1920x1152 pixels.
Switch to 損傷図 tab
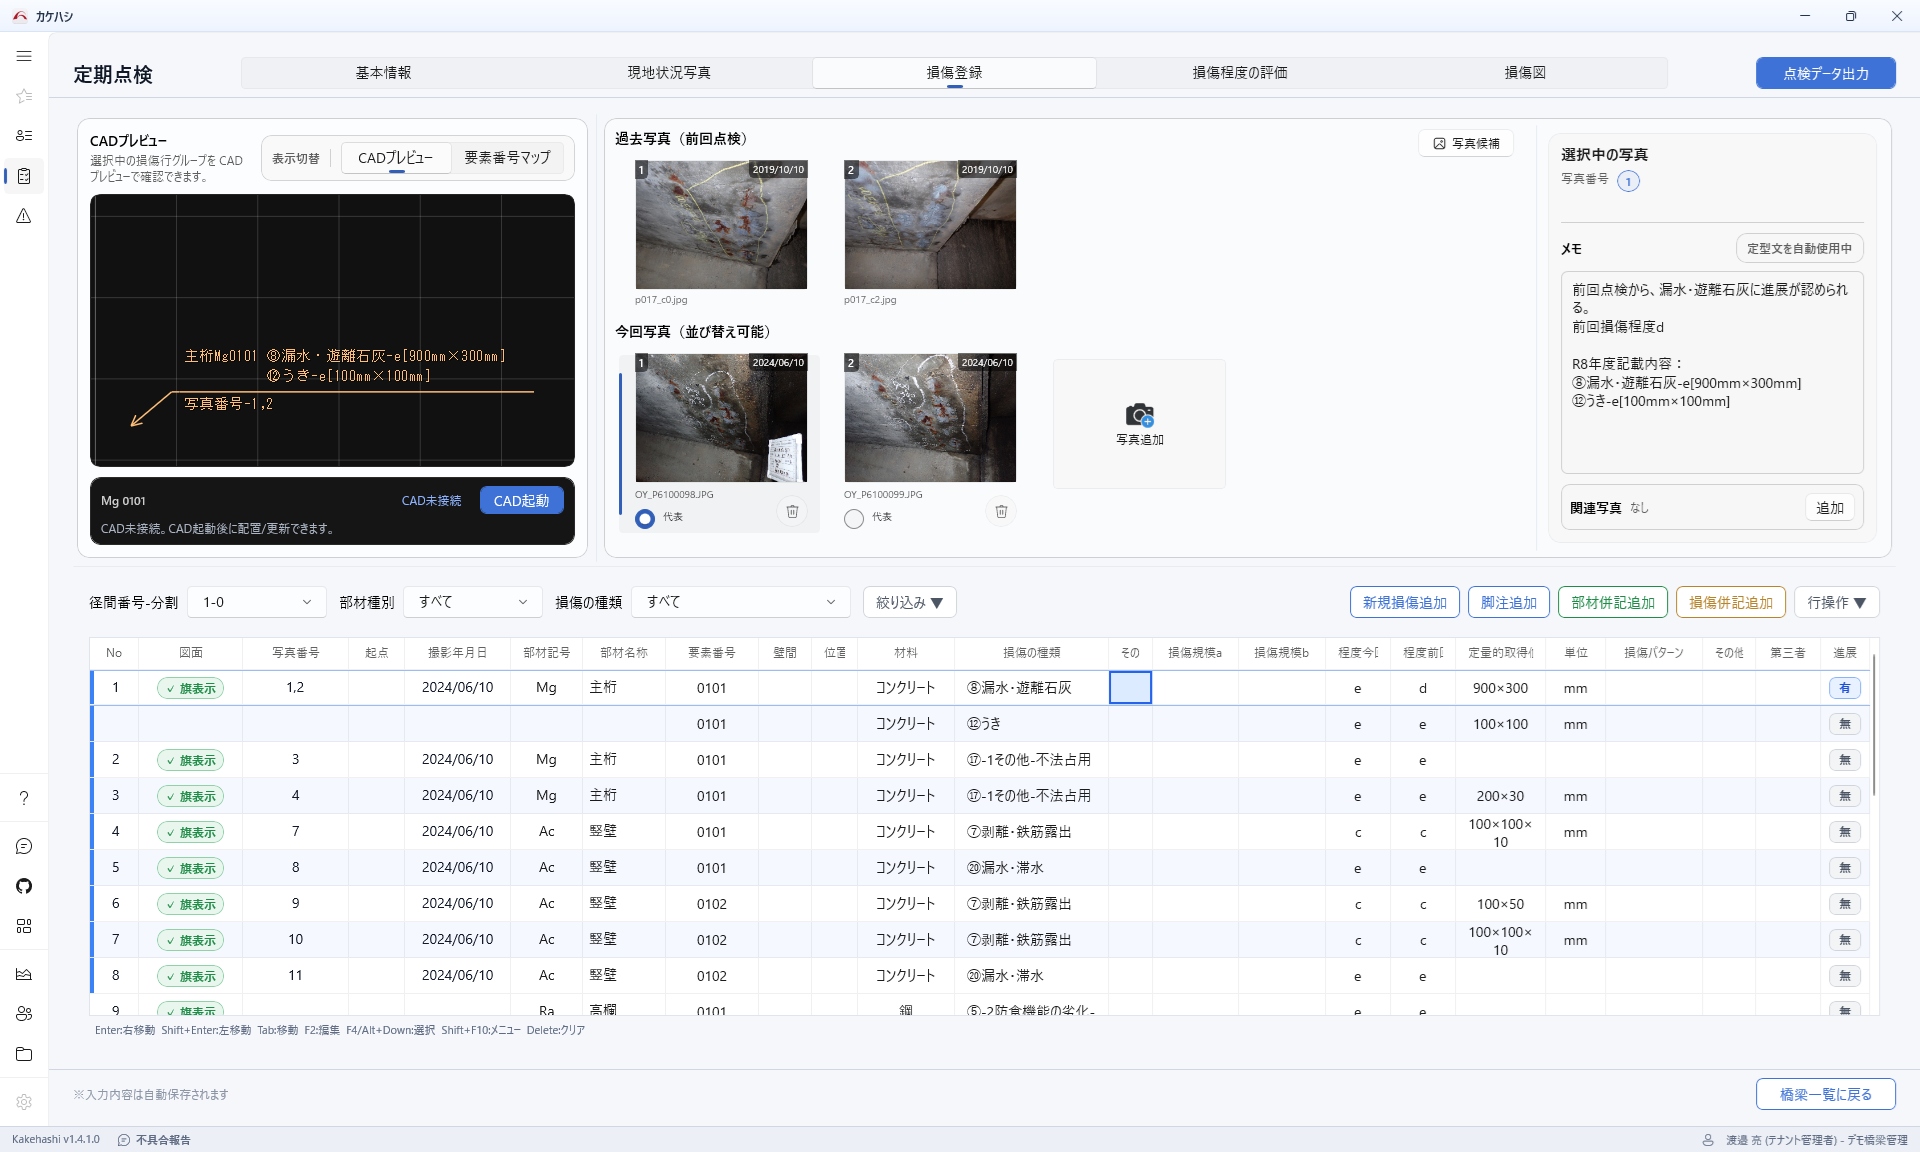point(1525,73)
